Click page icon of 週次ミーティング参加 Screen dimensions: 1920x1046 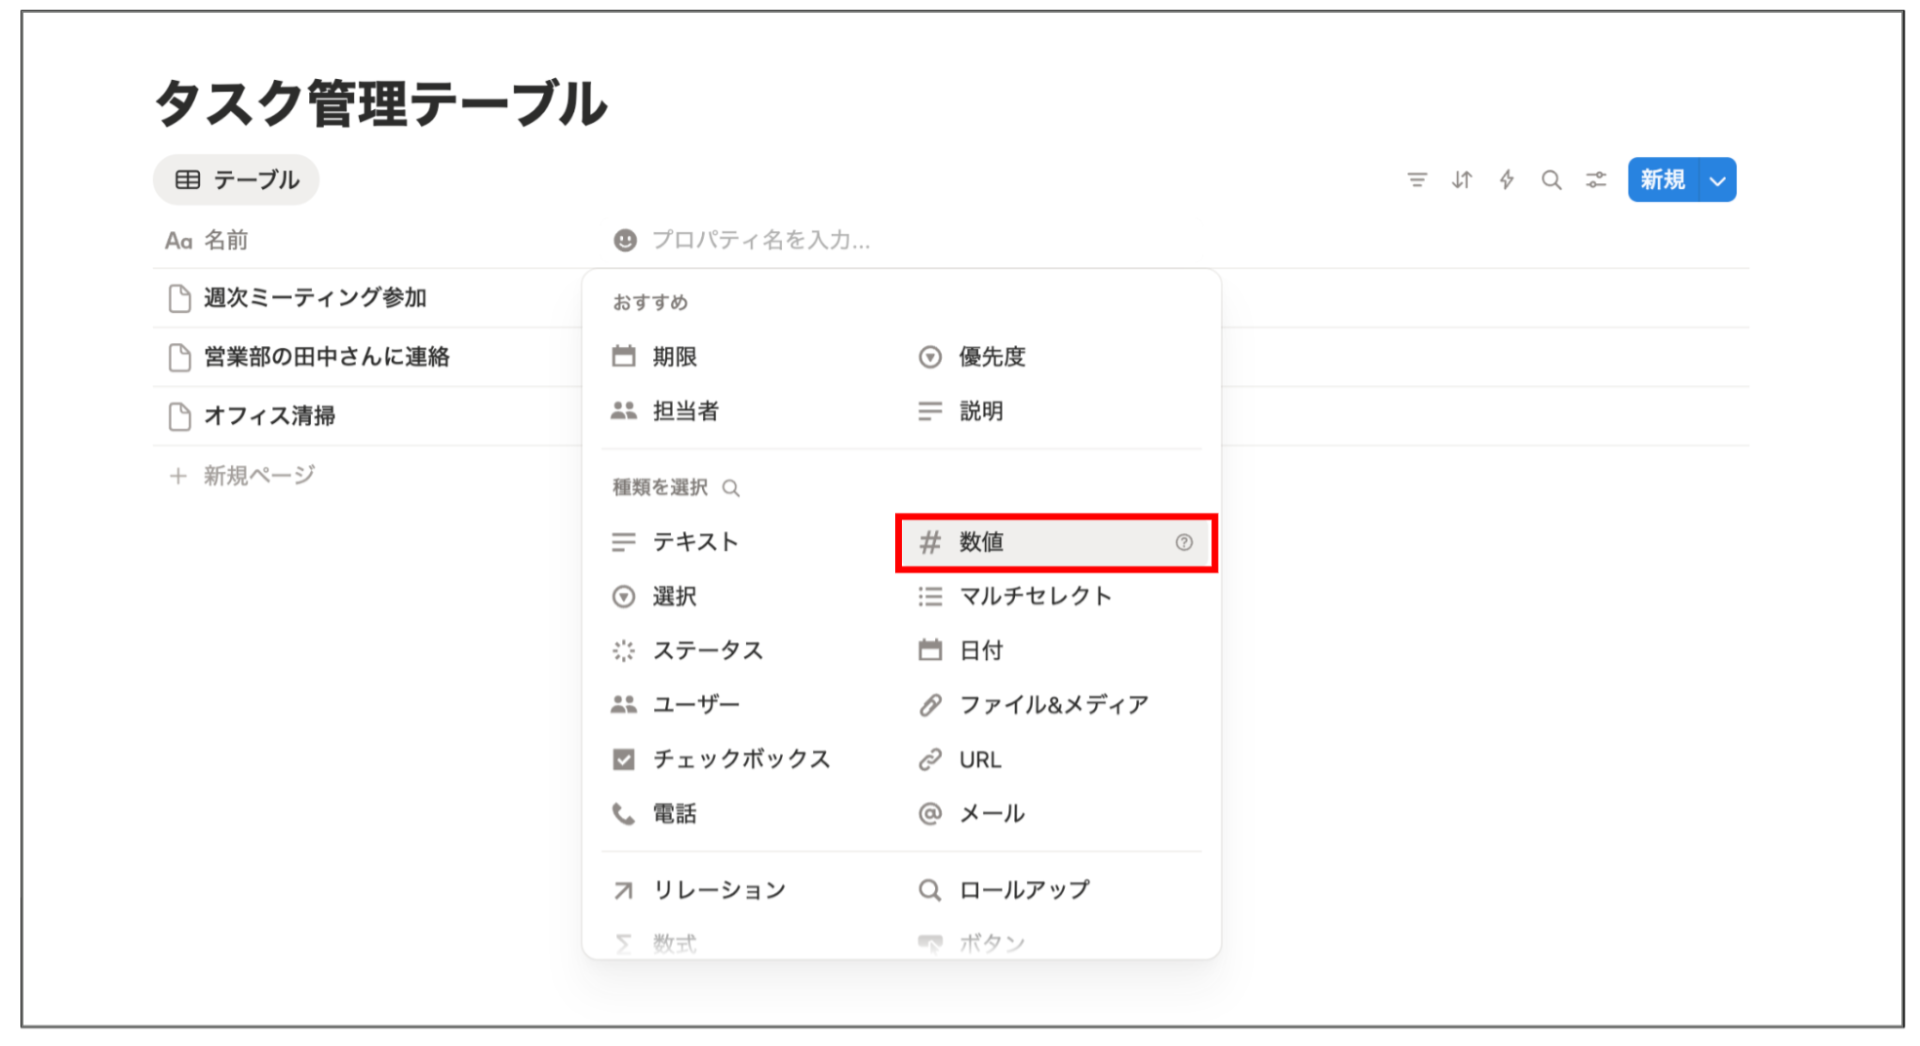180,298
